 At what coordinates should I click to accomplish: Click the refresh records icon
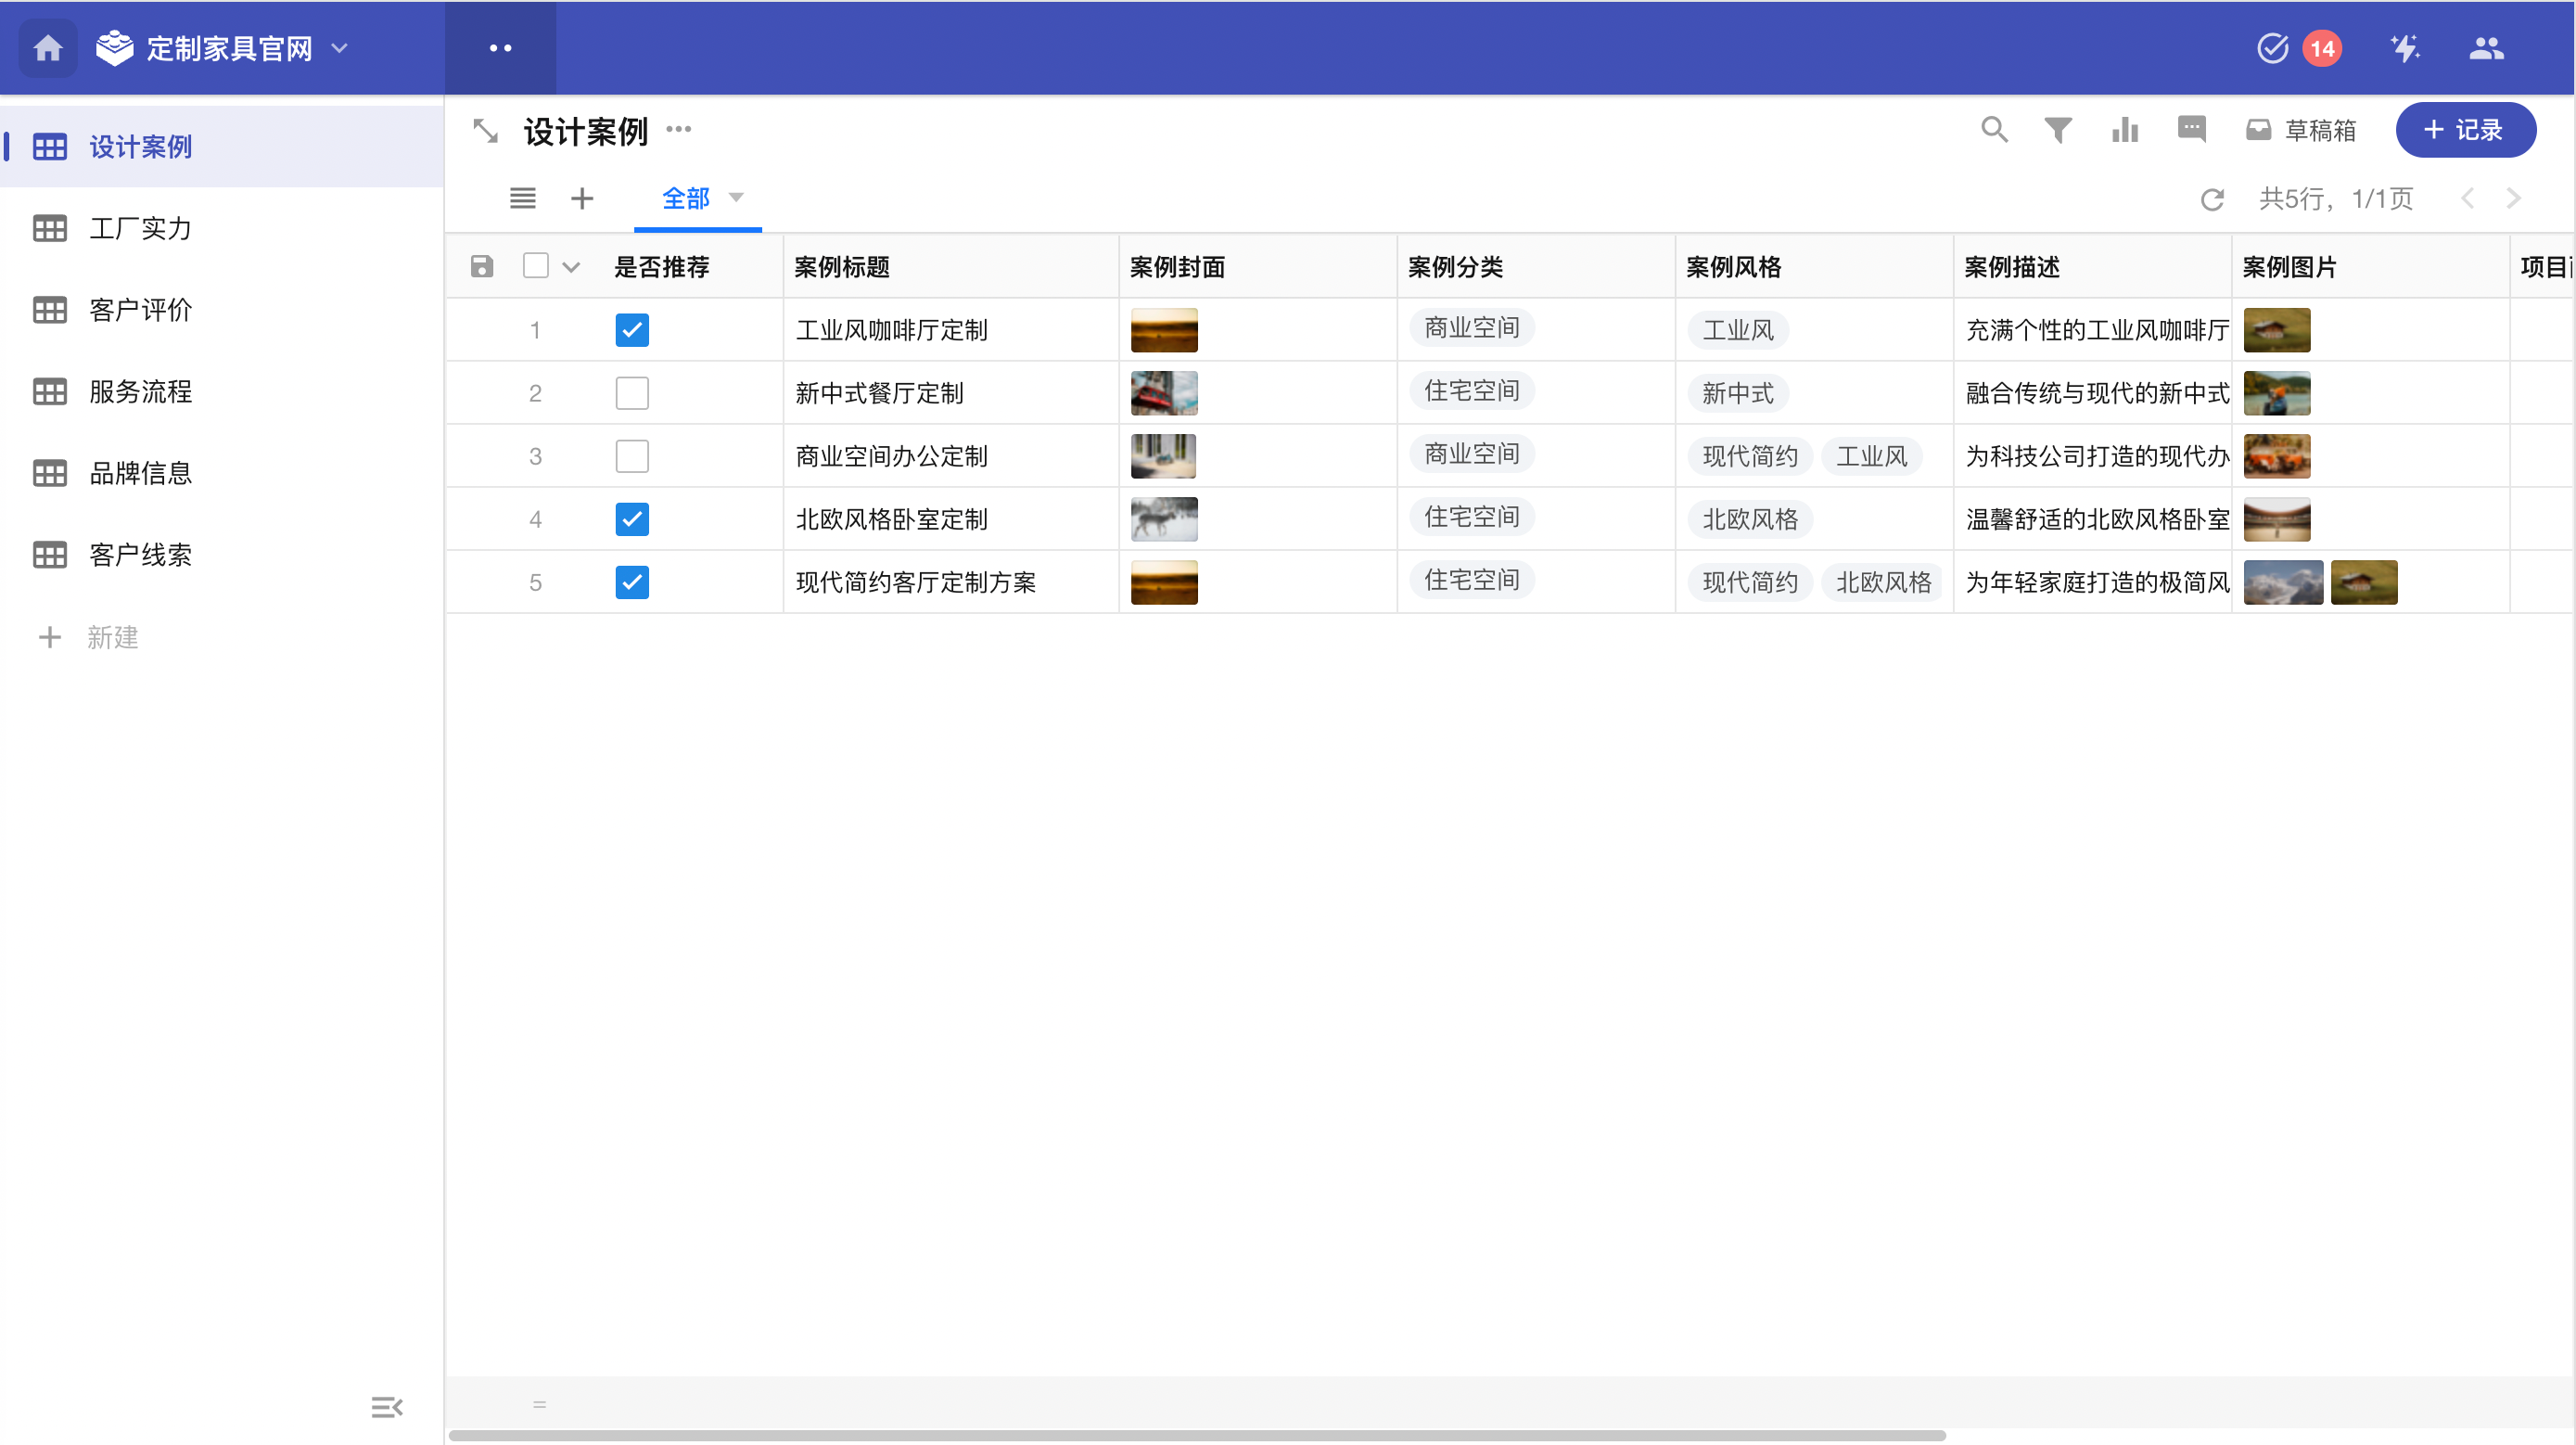click(2212, 200)
